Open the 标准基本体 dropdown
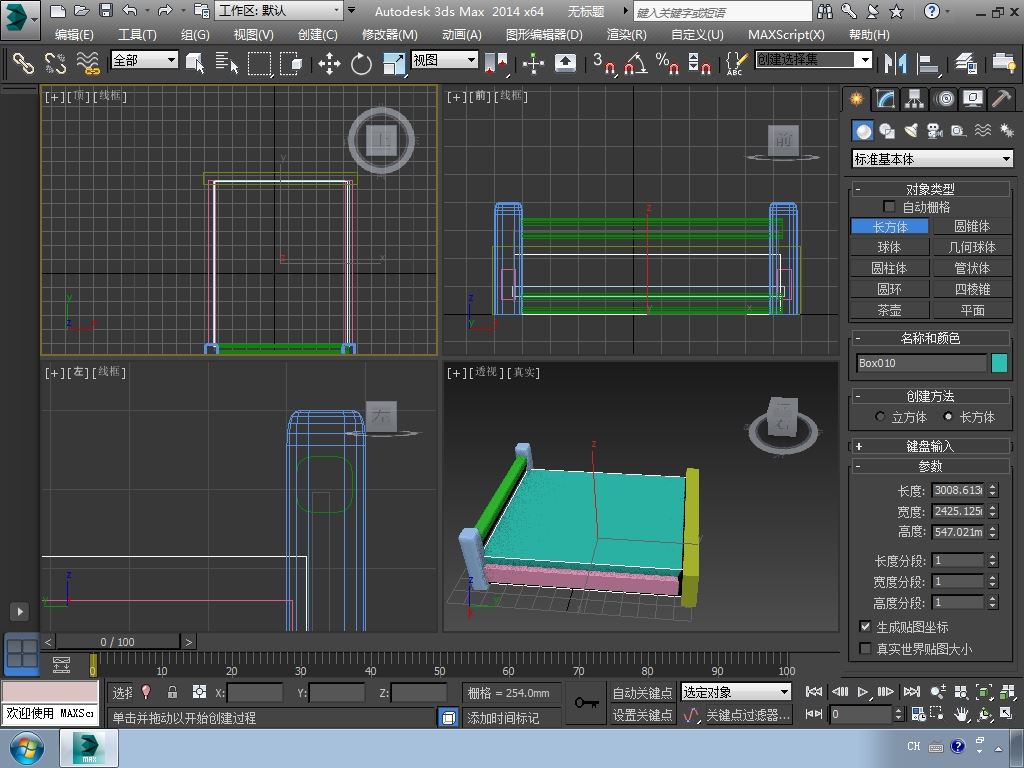1024x768 pixels. (933, 159)
